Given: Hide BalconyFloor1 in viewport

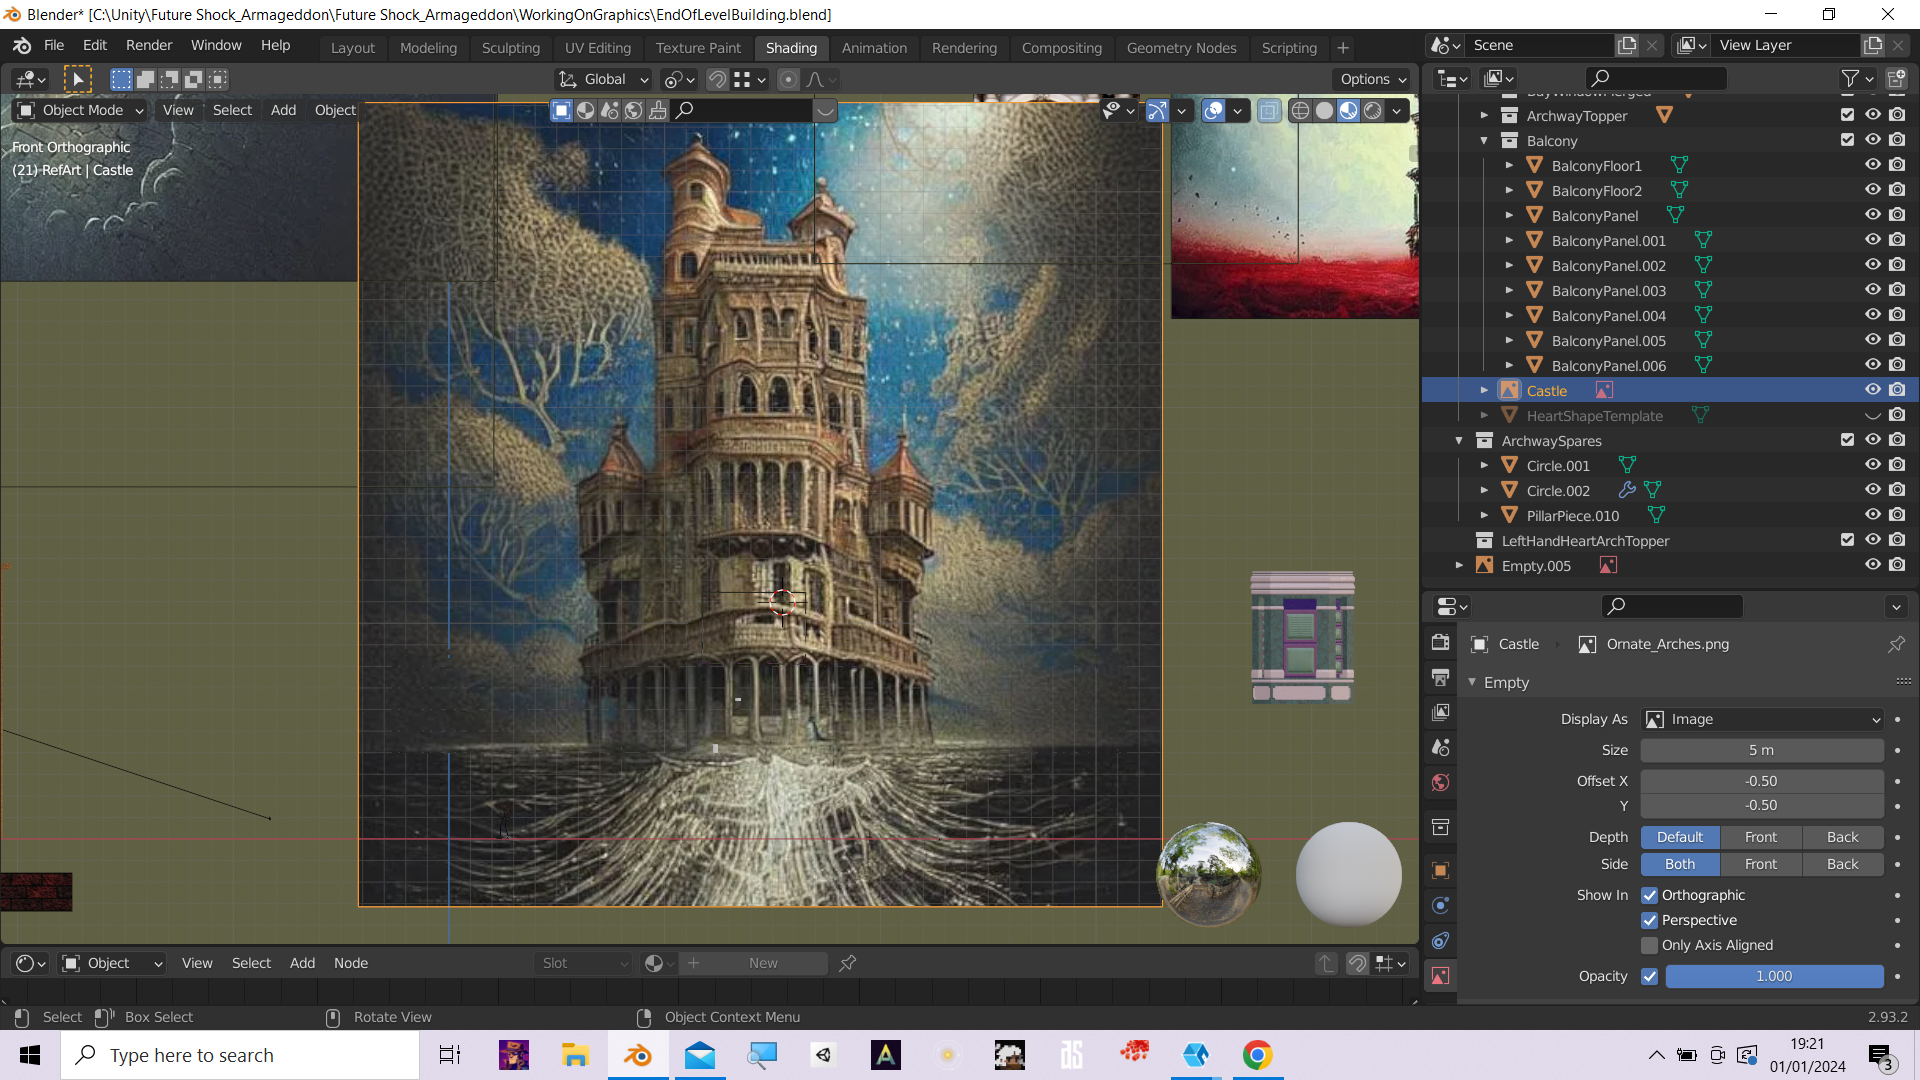Looking at the screenshot, I should click(x=1872, y=165).
